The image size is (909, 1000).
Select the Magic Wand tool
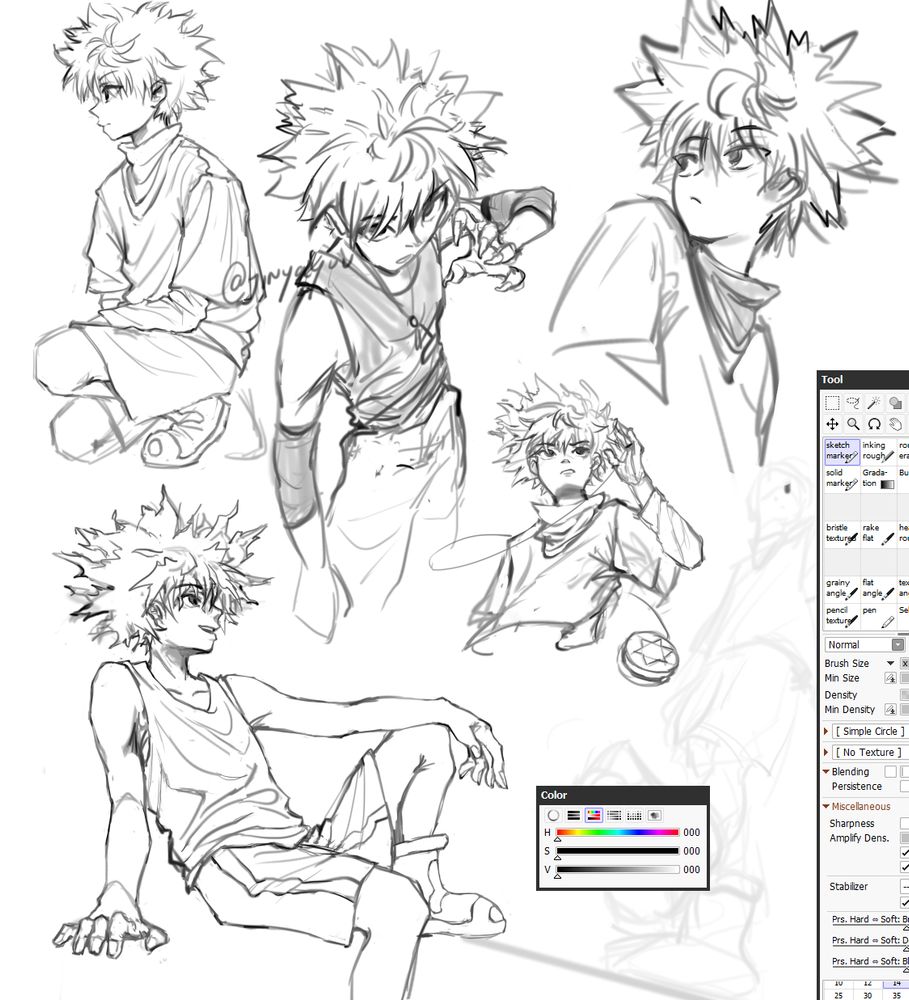point(874,402)
